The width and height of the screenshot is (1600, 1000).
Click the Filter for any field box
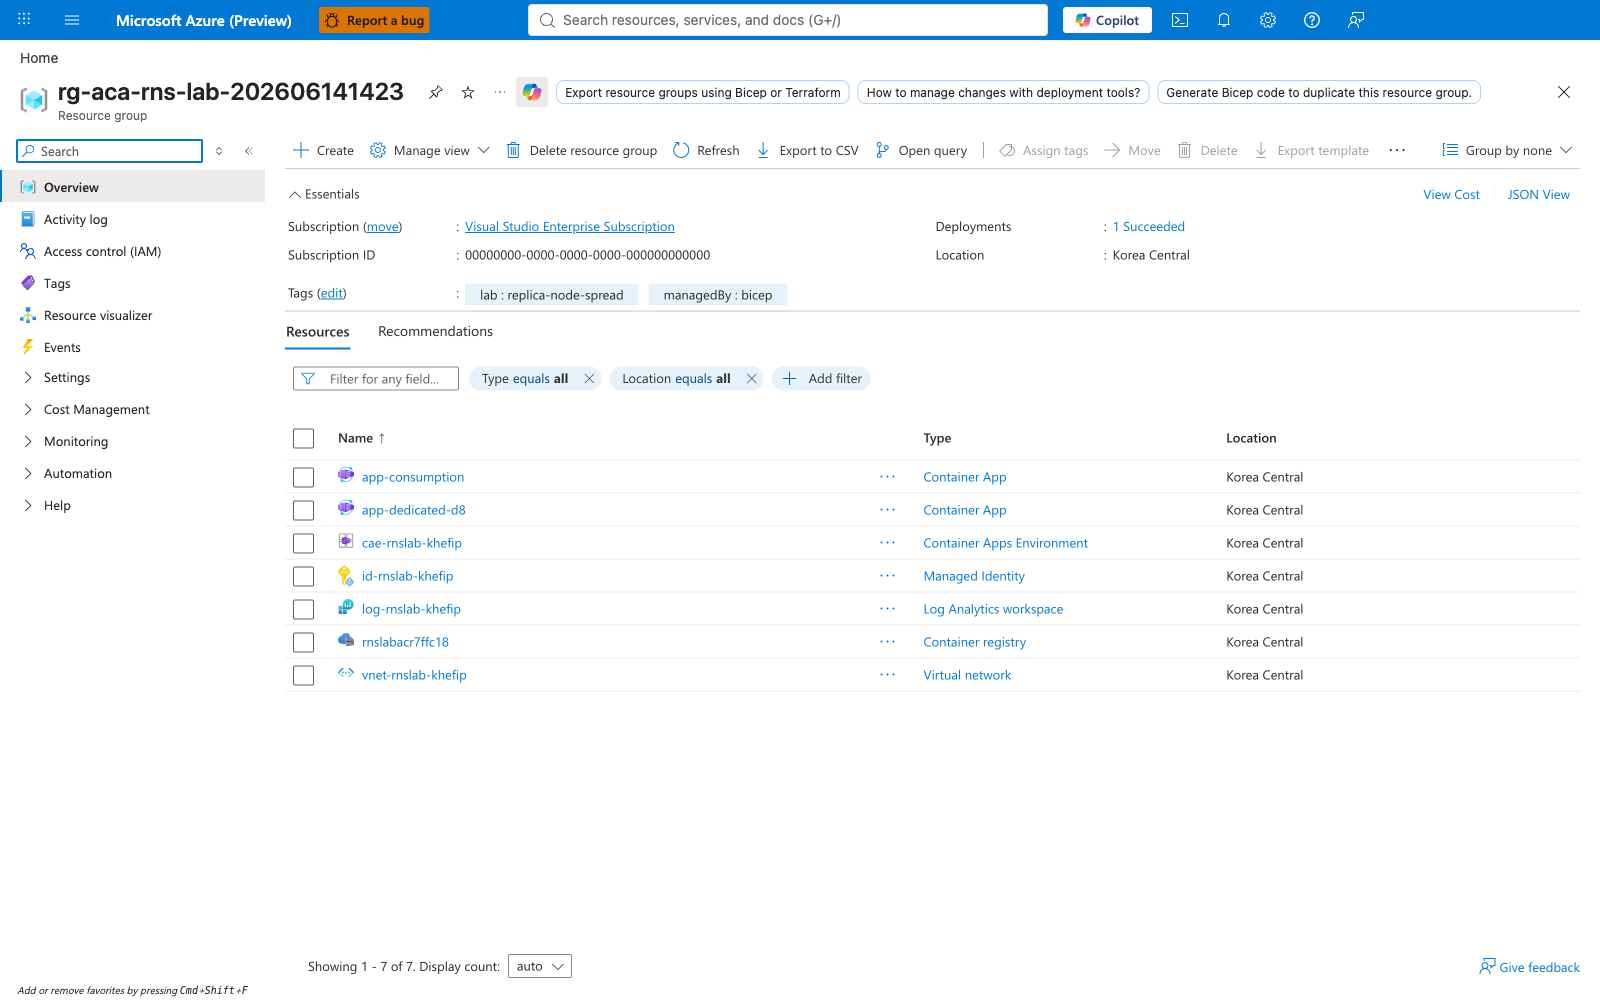(376, 378)
